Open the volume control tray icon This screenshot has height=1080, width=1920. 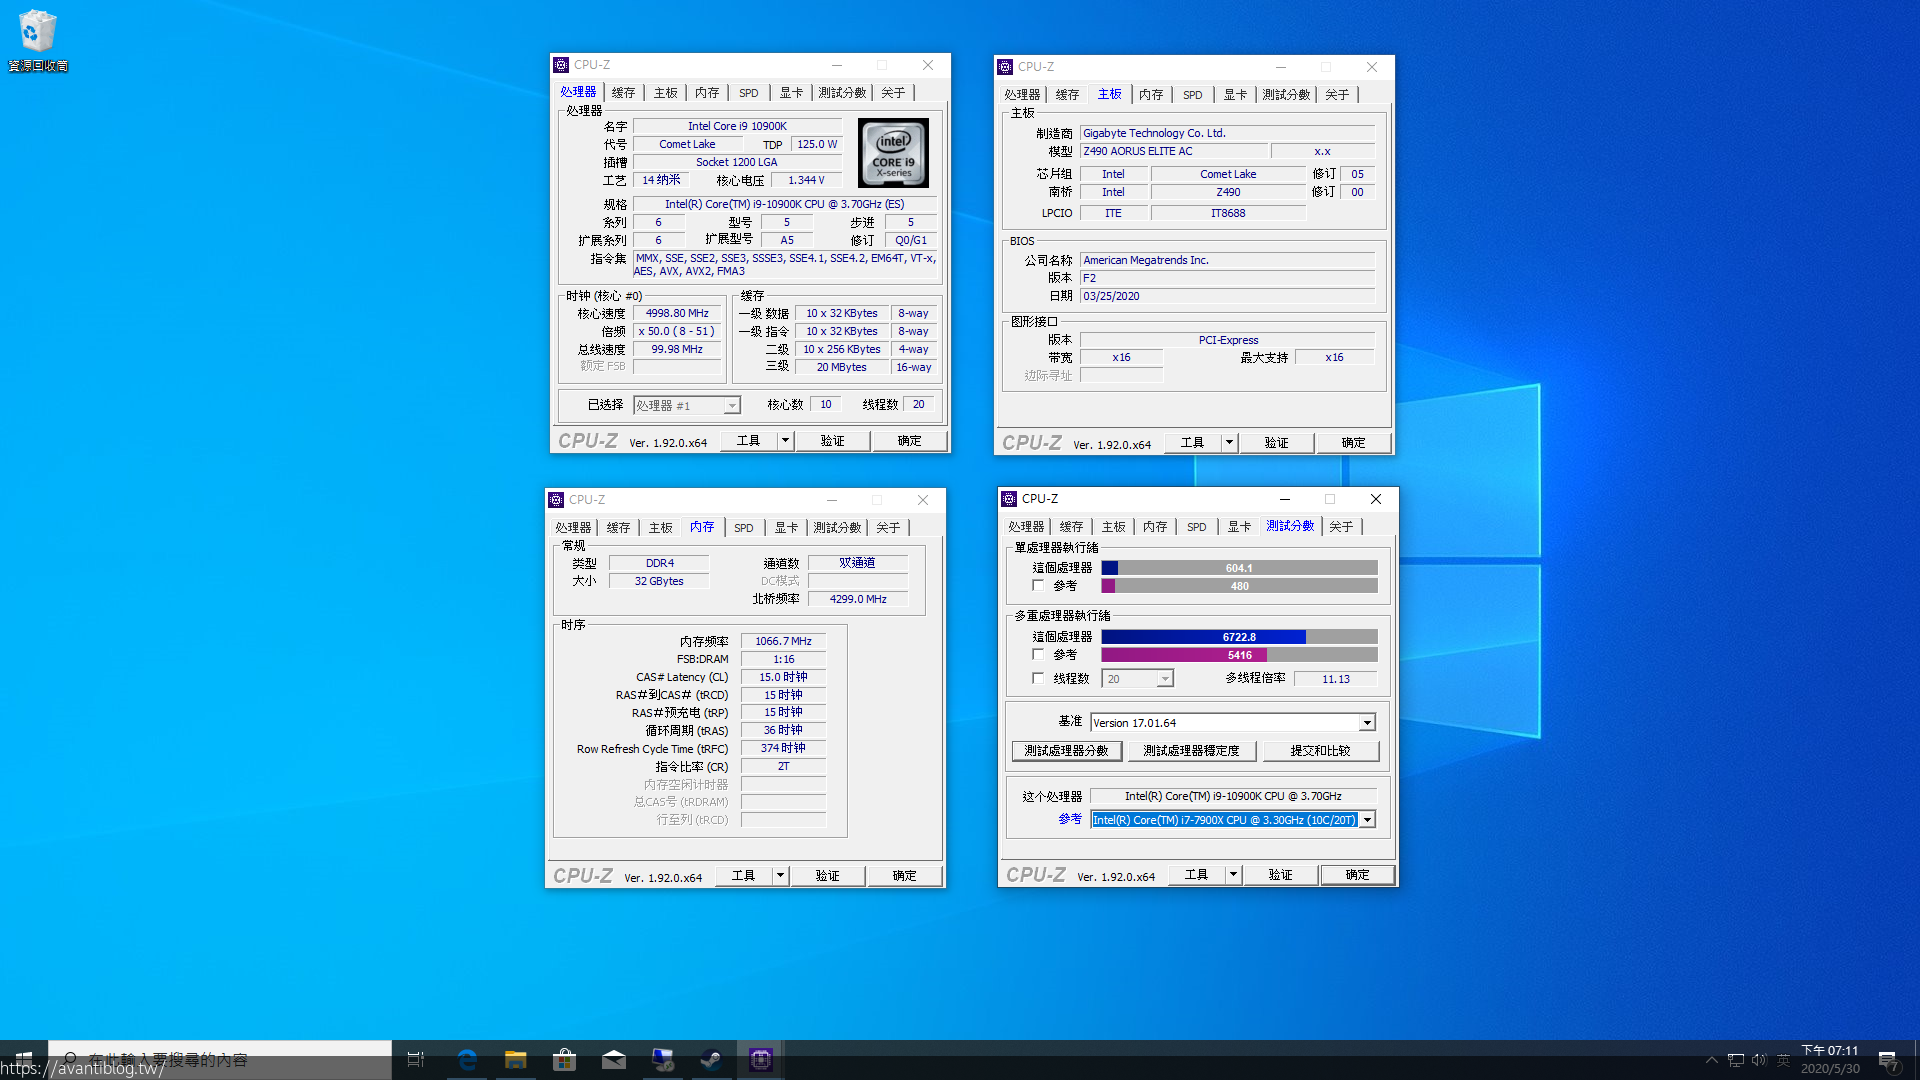(1759, 1060)
